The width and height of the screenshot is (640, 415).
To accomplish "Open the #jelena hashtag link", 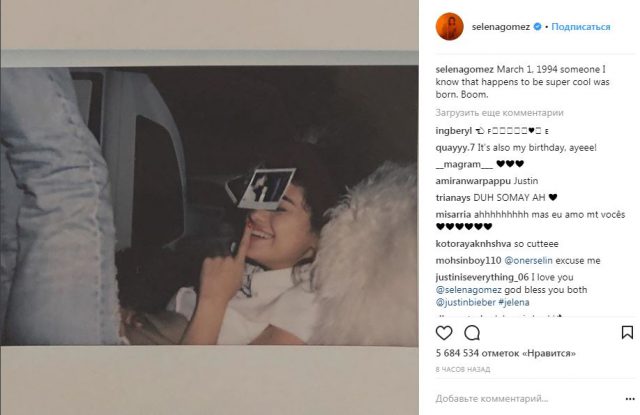I will point(514,302).
